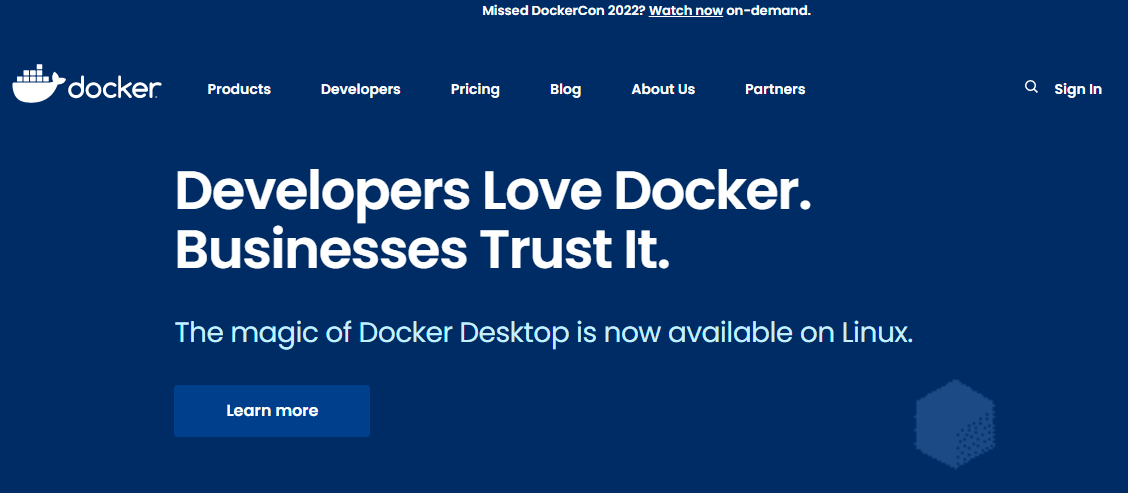Click the 'Businesses Trust It.' heading line
Image resolution: width=1128 pixels, height=493 pixels.
422,250
